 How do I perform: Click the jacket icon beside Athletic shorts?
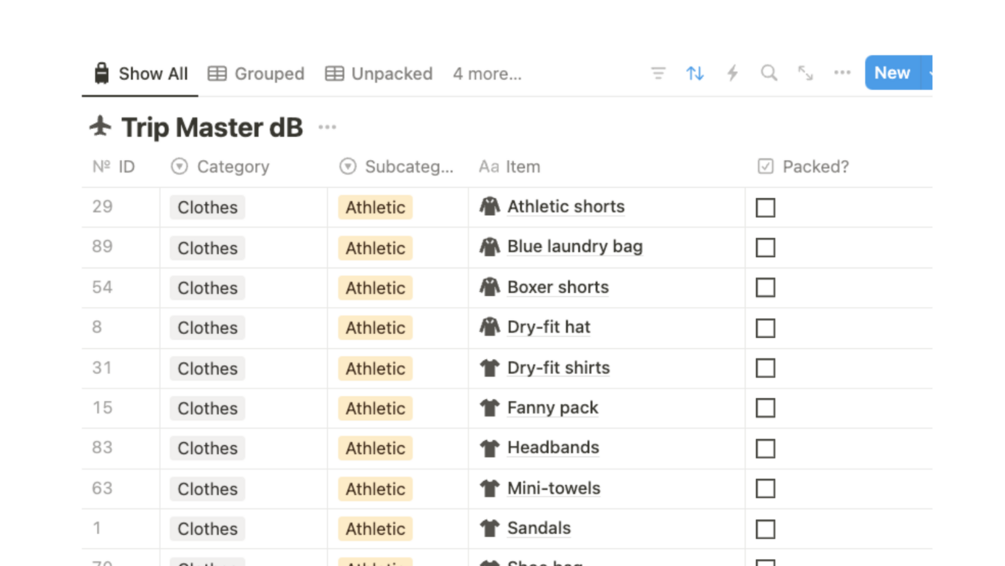coord(489,207)
